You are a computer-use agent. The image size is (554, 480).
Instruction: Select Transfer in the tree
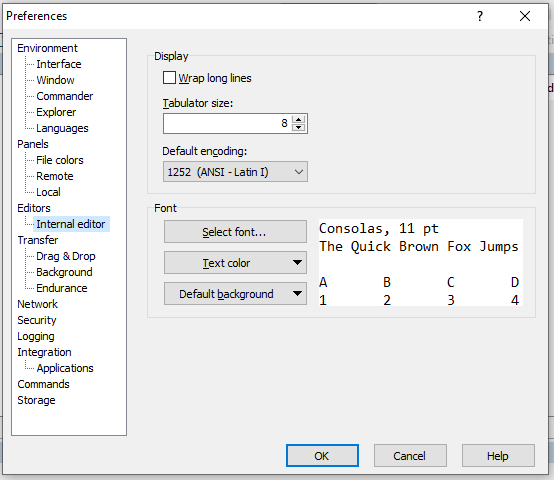[38, 240]
